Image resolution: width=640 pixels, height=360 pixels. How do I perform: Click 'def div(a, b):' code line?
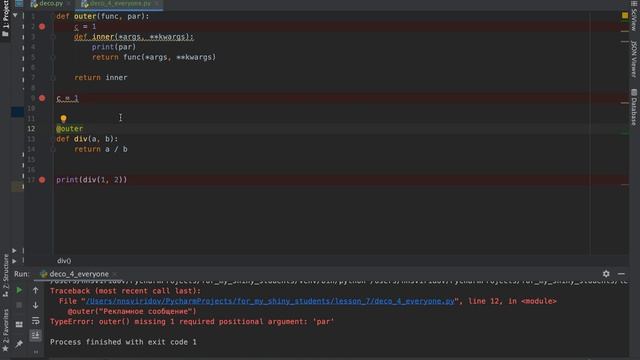pyautogui.click(x=87, y=139)
